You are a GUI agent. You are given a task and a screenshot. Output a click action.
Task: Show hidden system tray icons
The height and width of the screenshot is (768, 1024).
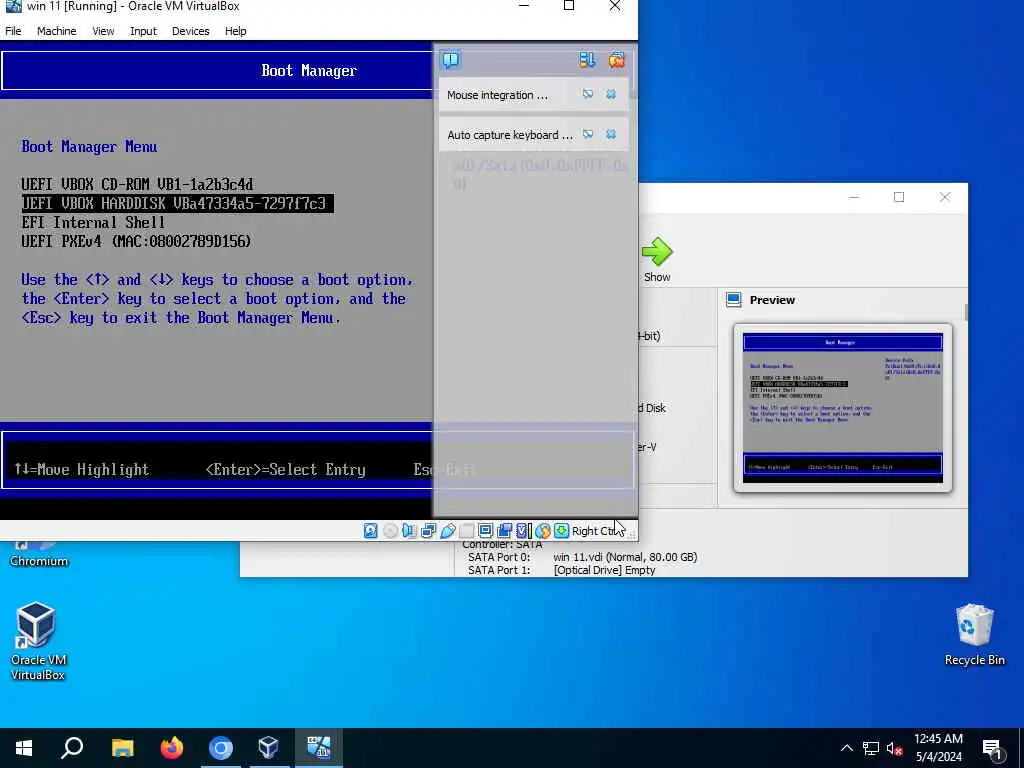pyautogui.click(x=846, y=748)
